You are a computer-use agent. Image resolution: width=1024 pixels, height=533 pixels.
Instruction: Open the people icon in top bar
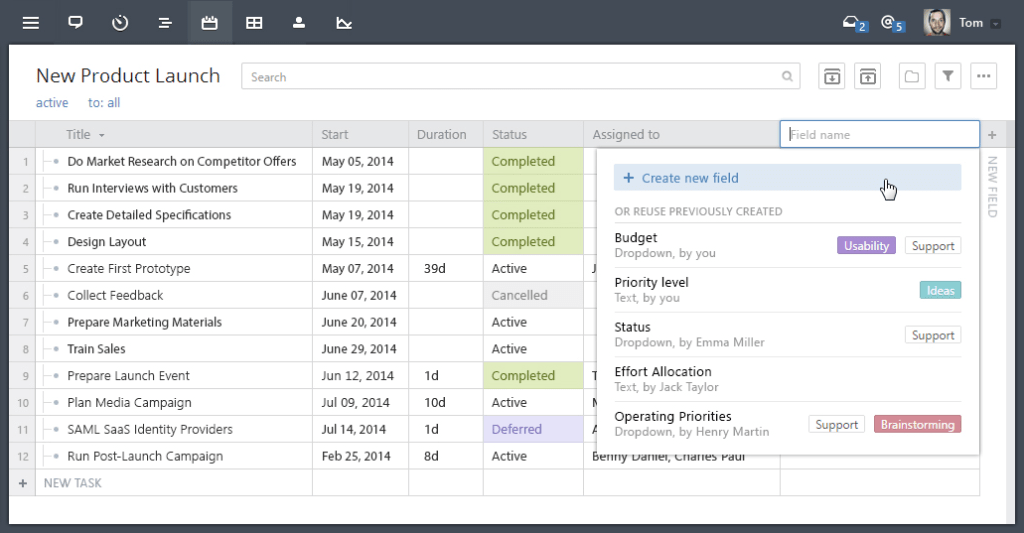click(x=298, y=22)
